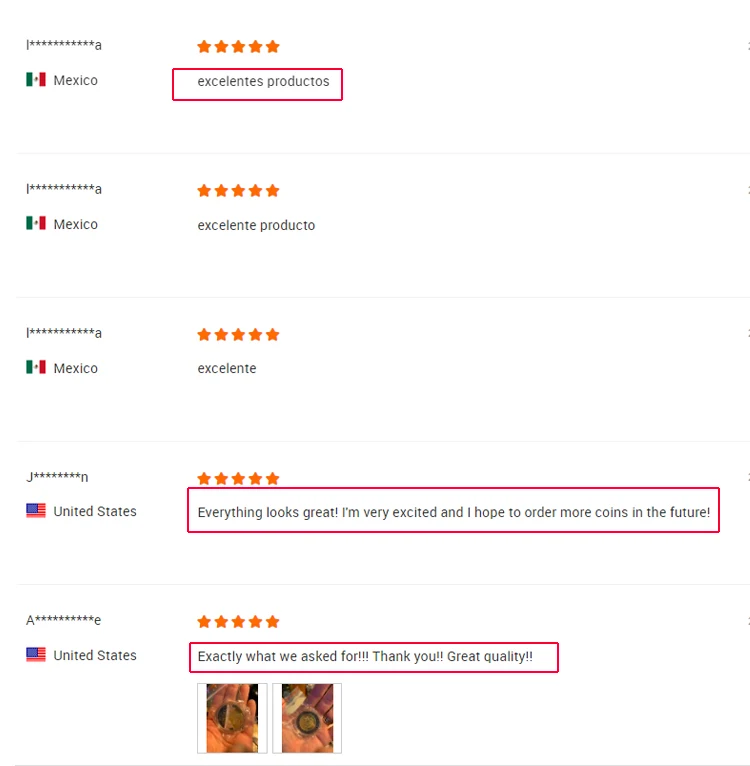Click reviewer name J********n
Viewport: 750px width, 766px height.
[x=57, y=476]
